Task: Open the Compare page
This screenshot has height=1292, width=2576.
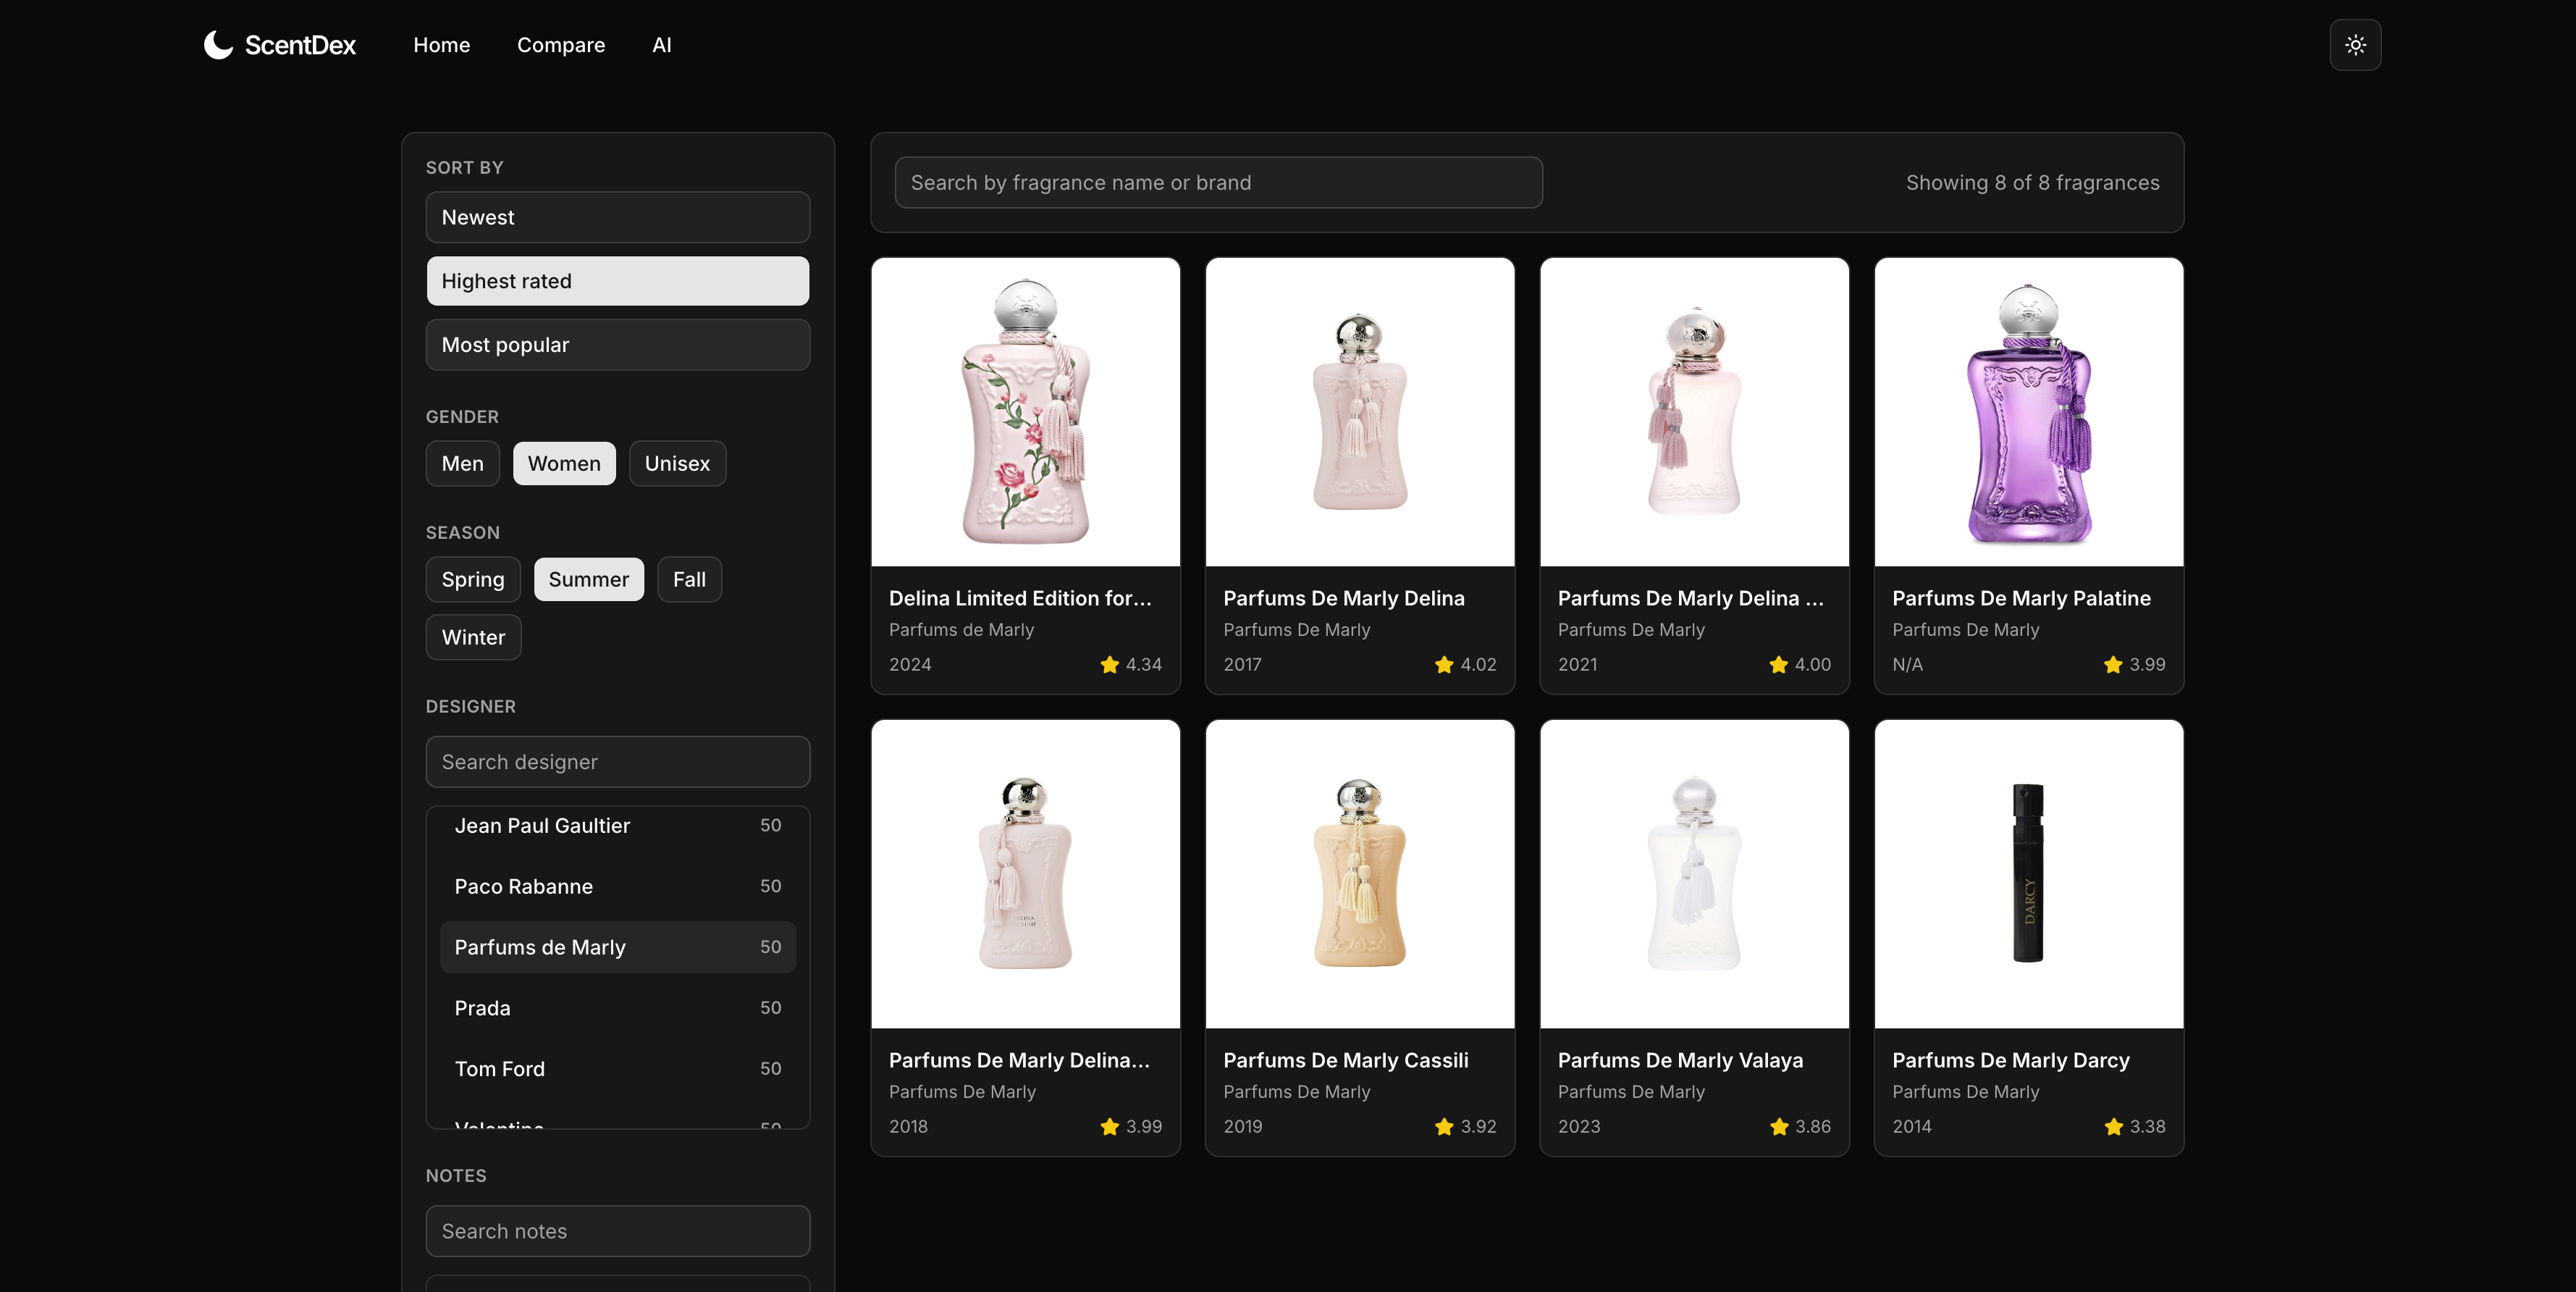Action: pyautogui.click(x=560, y=45)
